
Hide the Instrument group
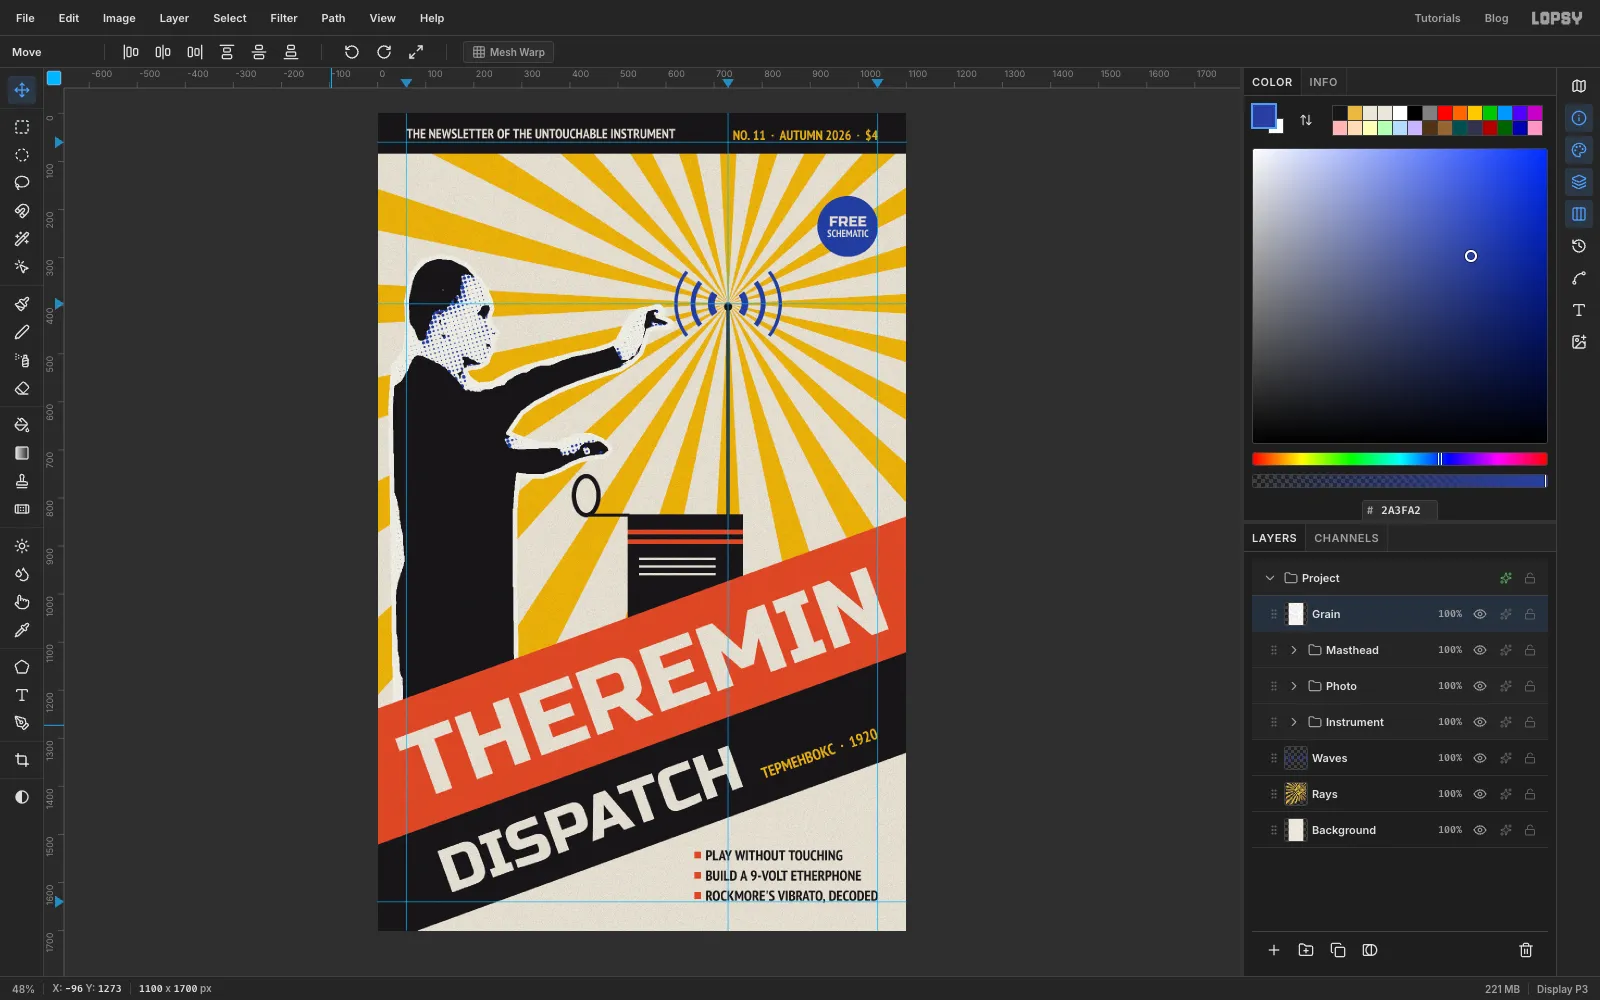coord(1480,722)
